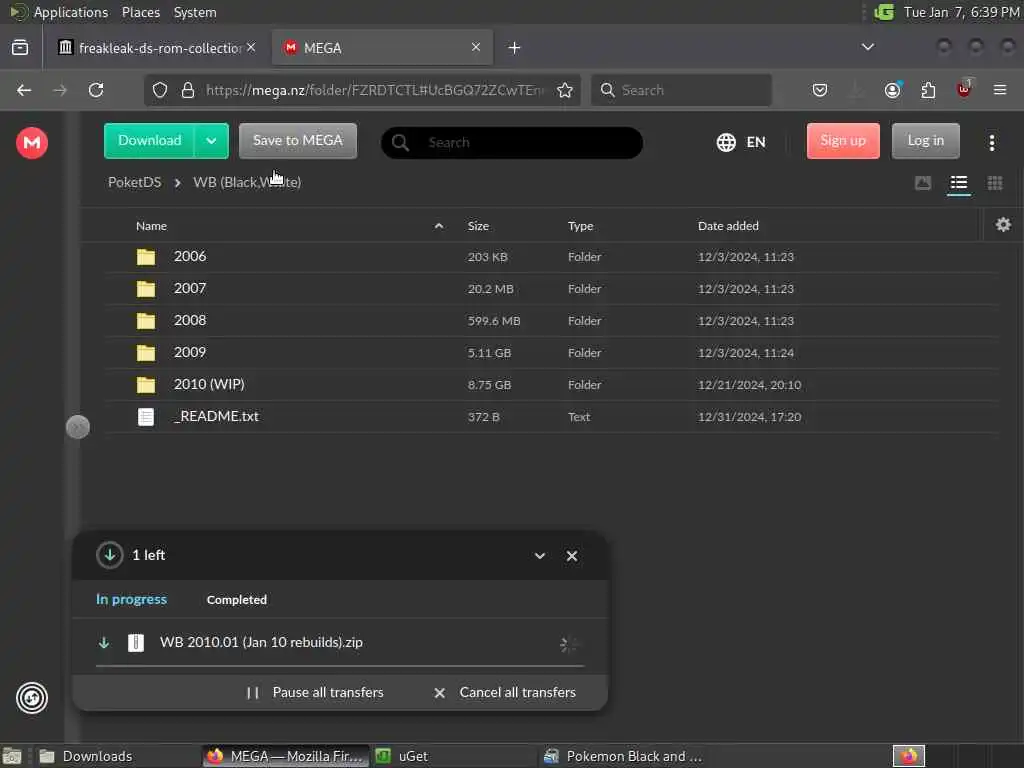Click the uBlock Origin extension icon
Viewport: 1024px width, 768px height.
coord(964,89)
